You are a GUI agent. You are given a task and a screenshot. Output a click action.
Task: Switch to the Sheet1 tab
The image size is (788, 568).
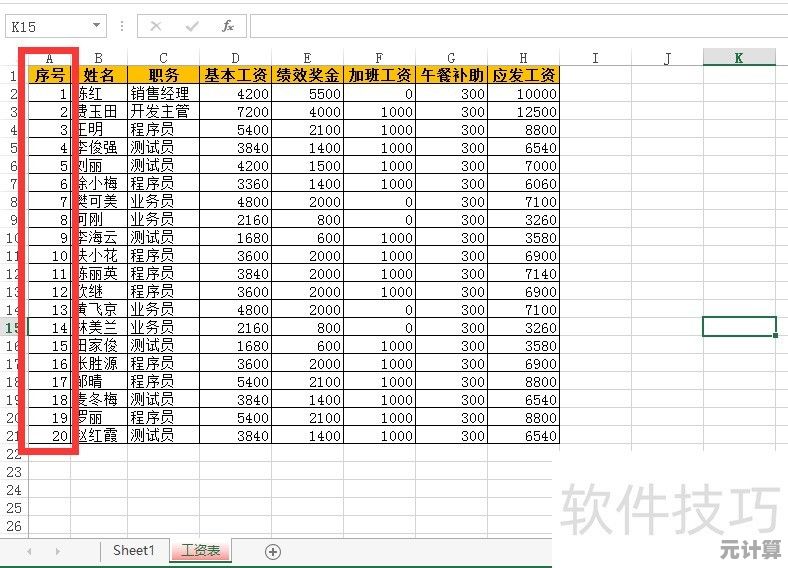(x=134, y=551)
